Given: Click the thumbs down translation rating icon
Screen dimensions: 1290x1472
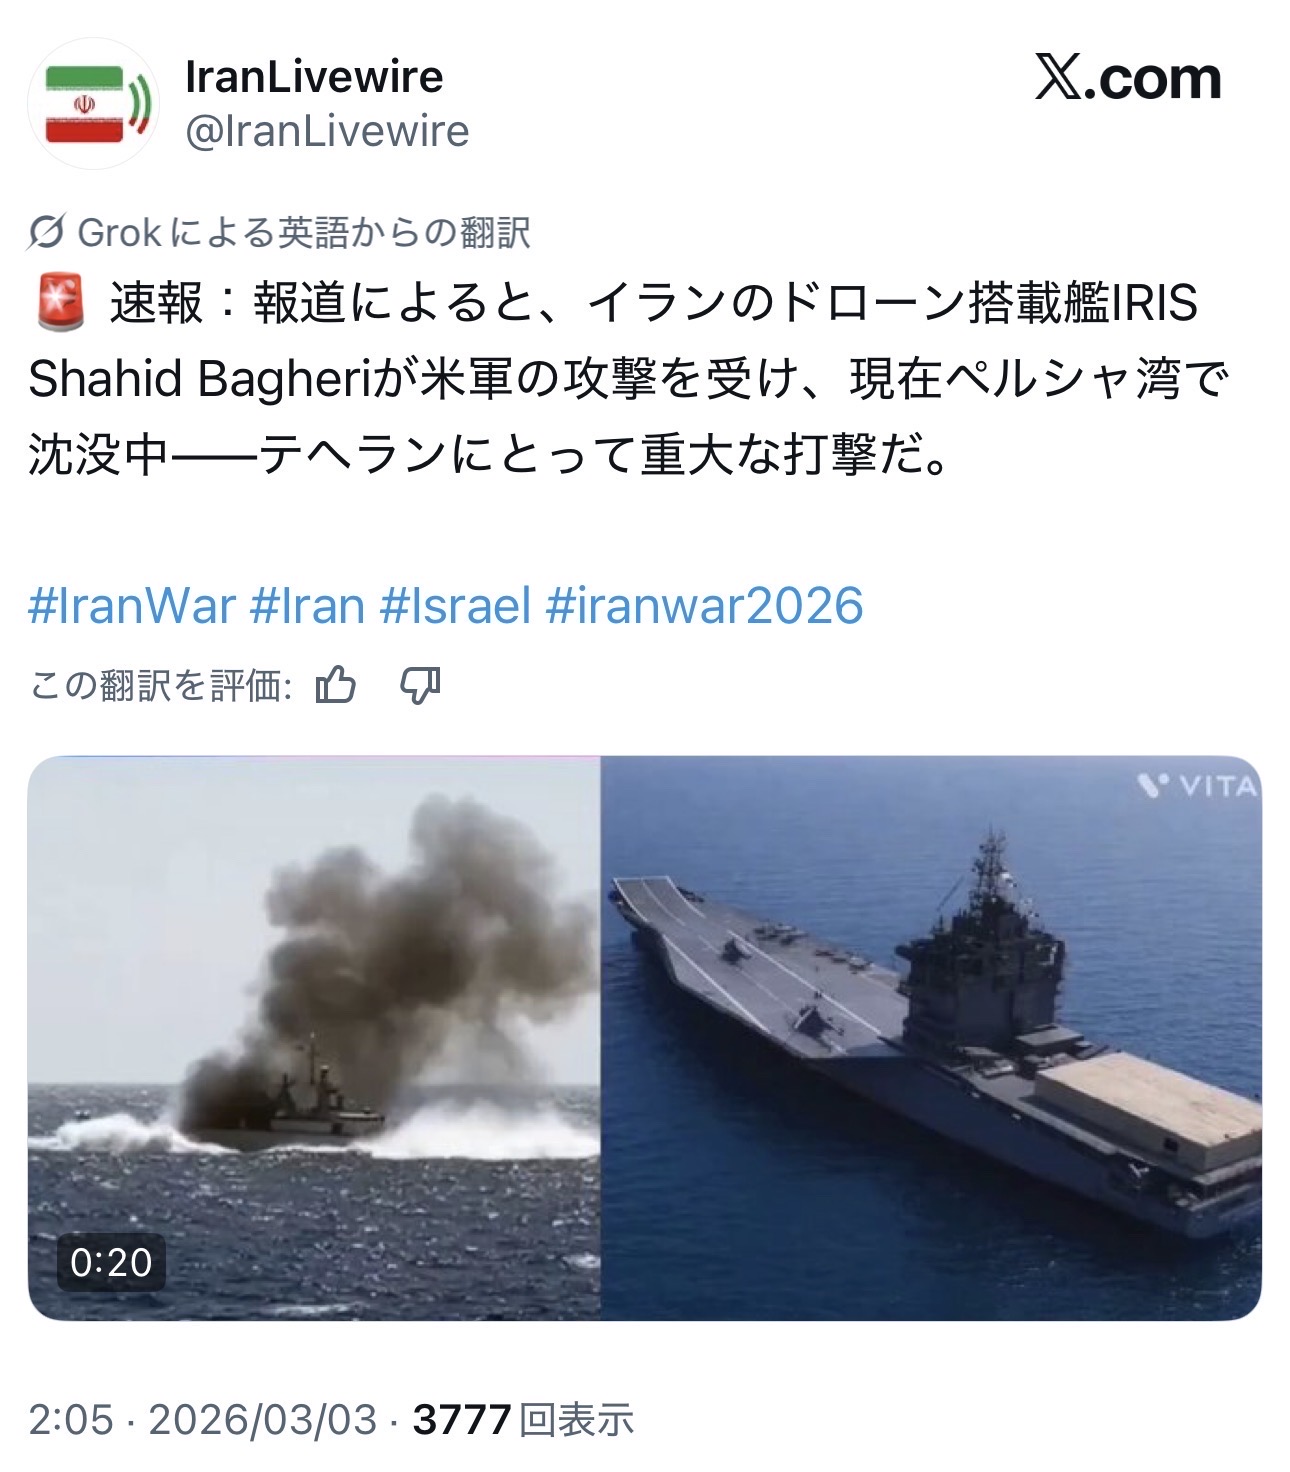Looking at the screenshot, I should click(x=420, y=686).
